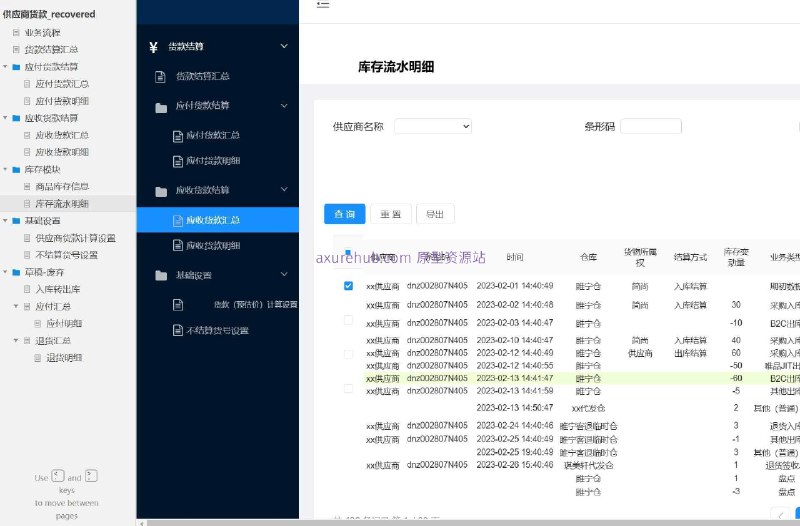Click the blue 查询 button
Viewport: 800px width, 526px height.
[344, 214]
